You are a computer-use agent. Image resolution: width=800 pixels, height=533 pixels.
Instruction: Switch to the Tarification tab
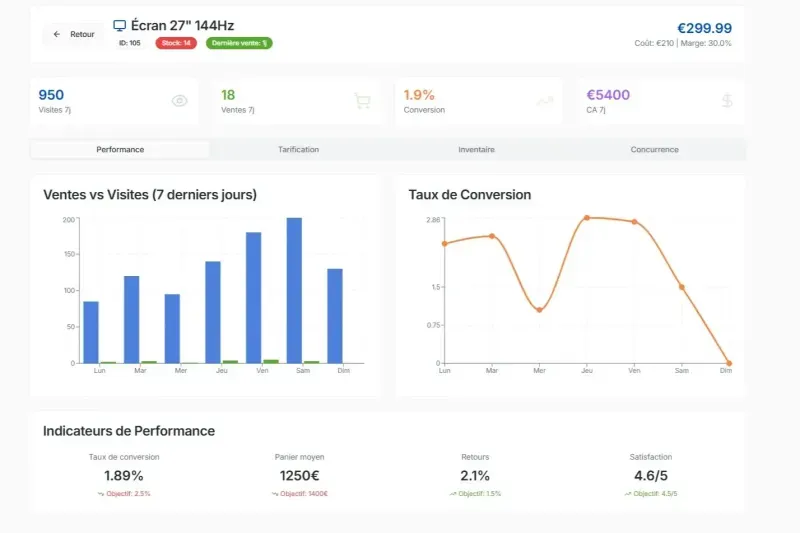tap(298, 150)
